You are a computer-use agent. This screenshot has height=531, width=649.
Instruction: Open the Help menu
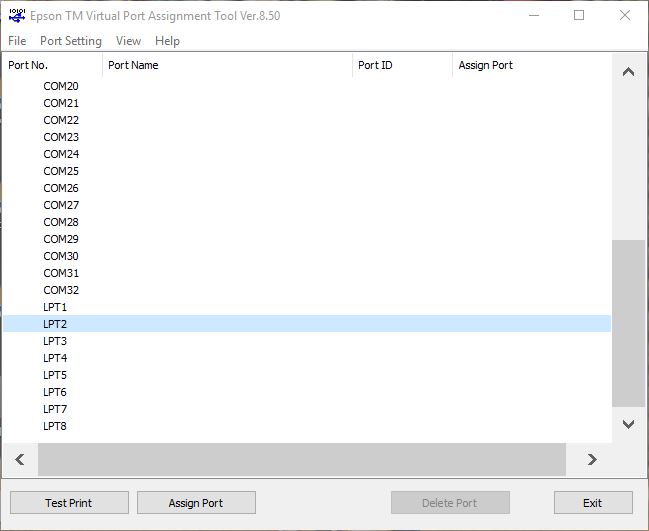tap(168, 41)
